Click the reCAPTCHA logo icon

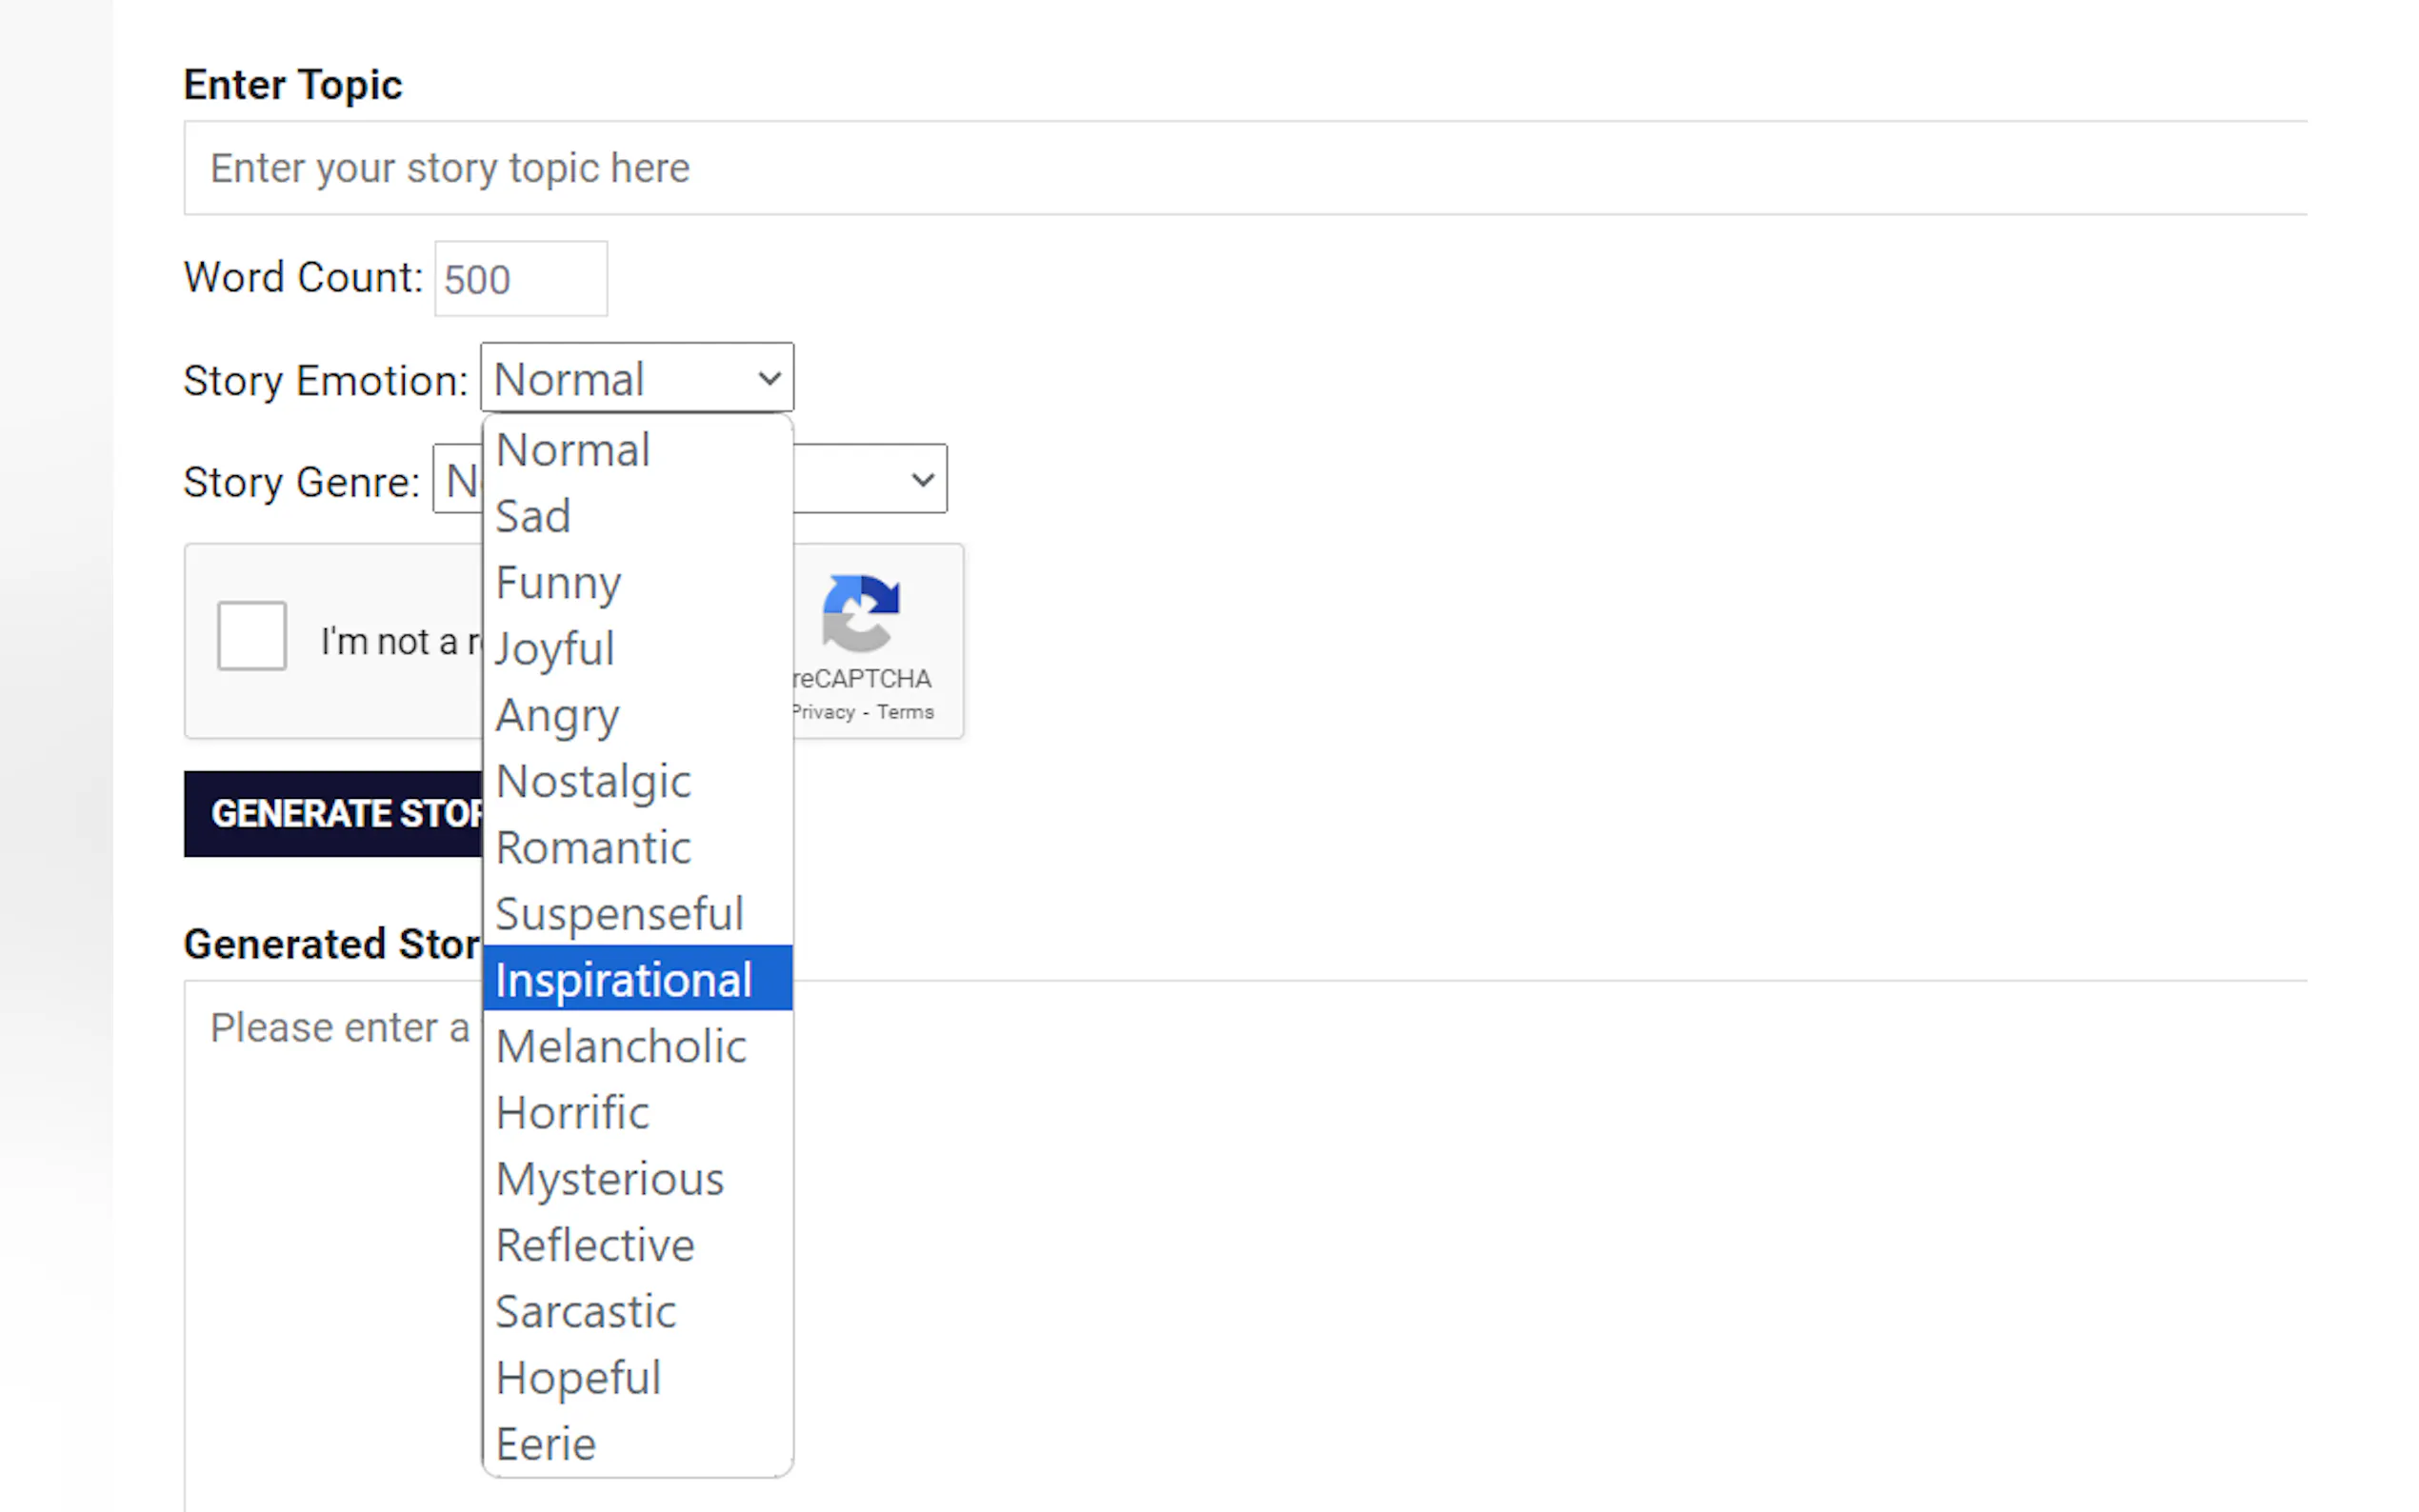pyautogui.click(x=860, y=612)
